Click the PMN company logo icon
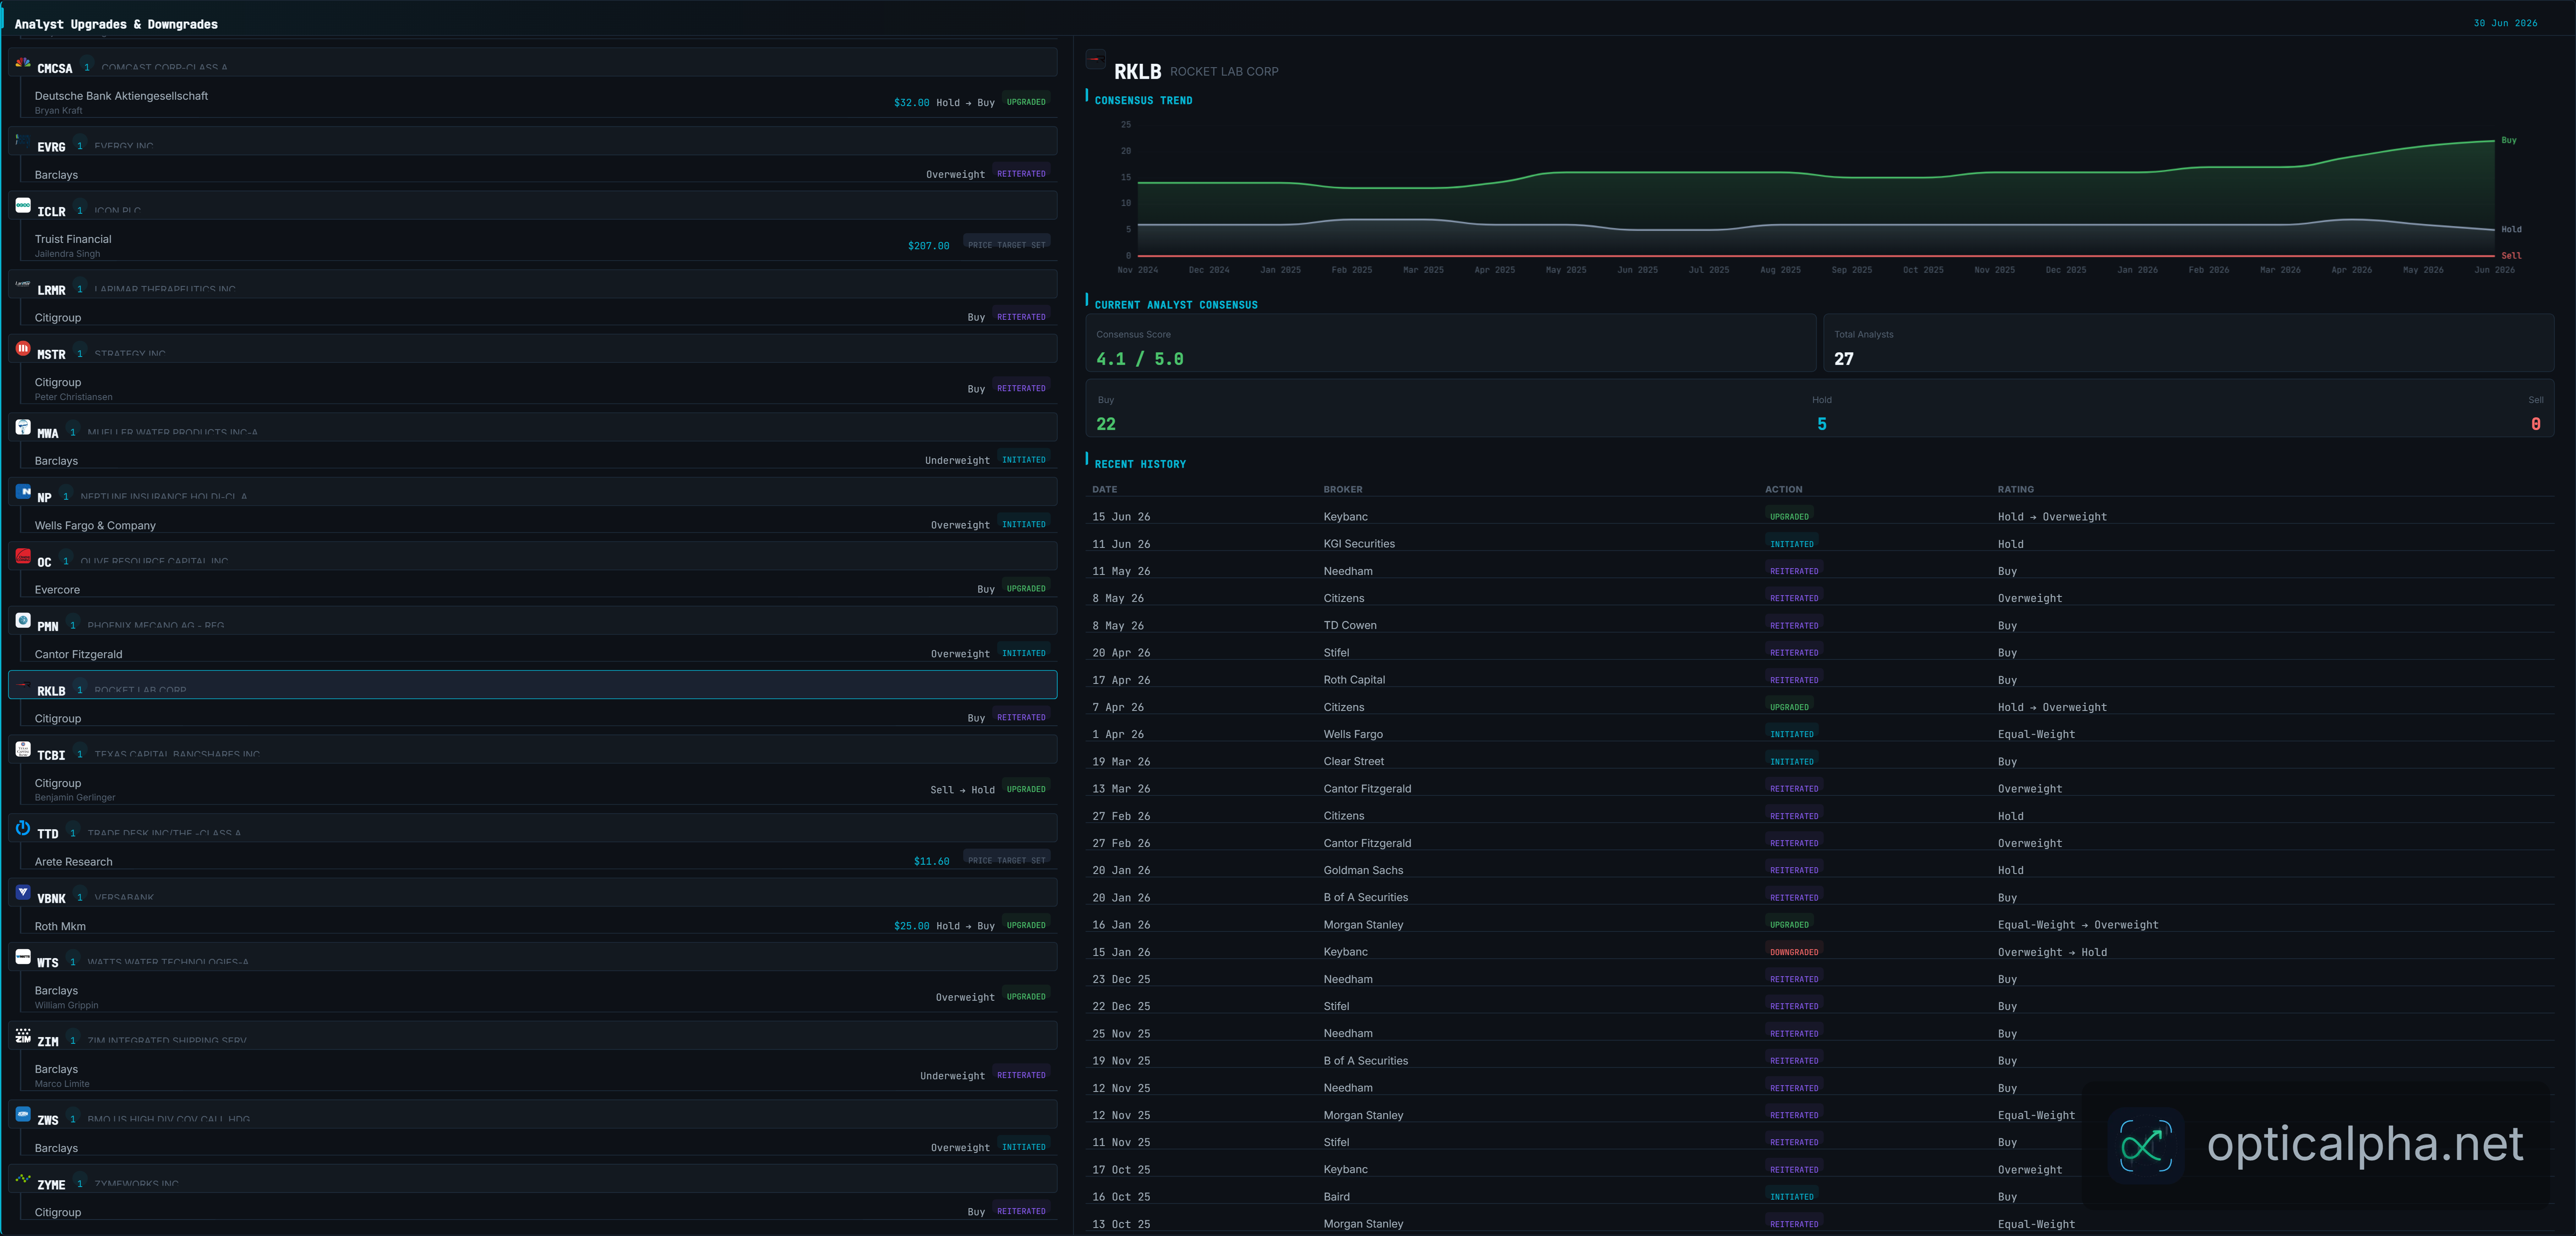 coord(23,620)
